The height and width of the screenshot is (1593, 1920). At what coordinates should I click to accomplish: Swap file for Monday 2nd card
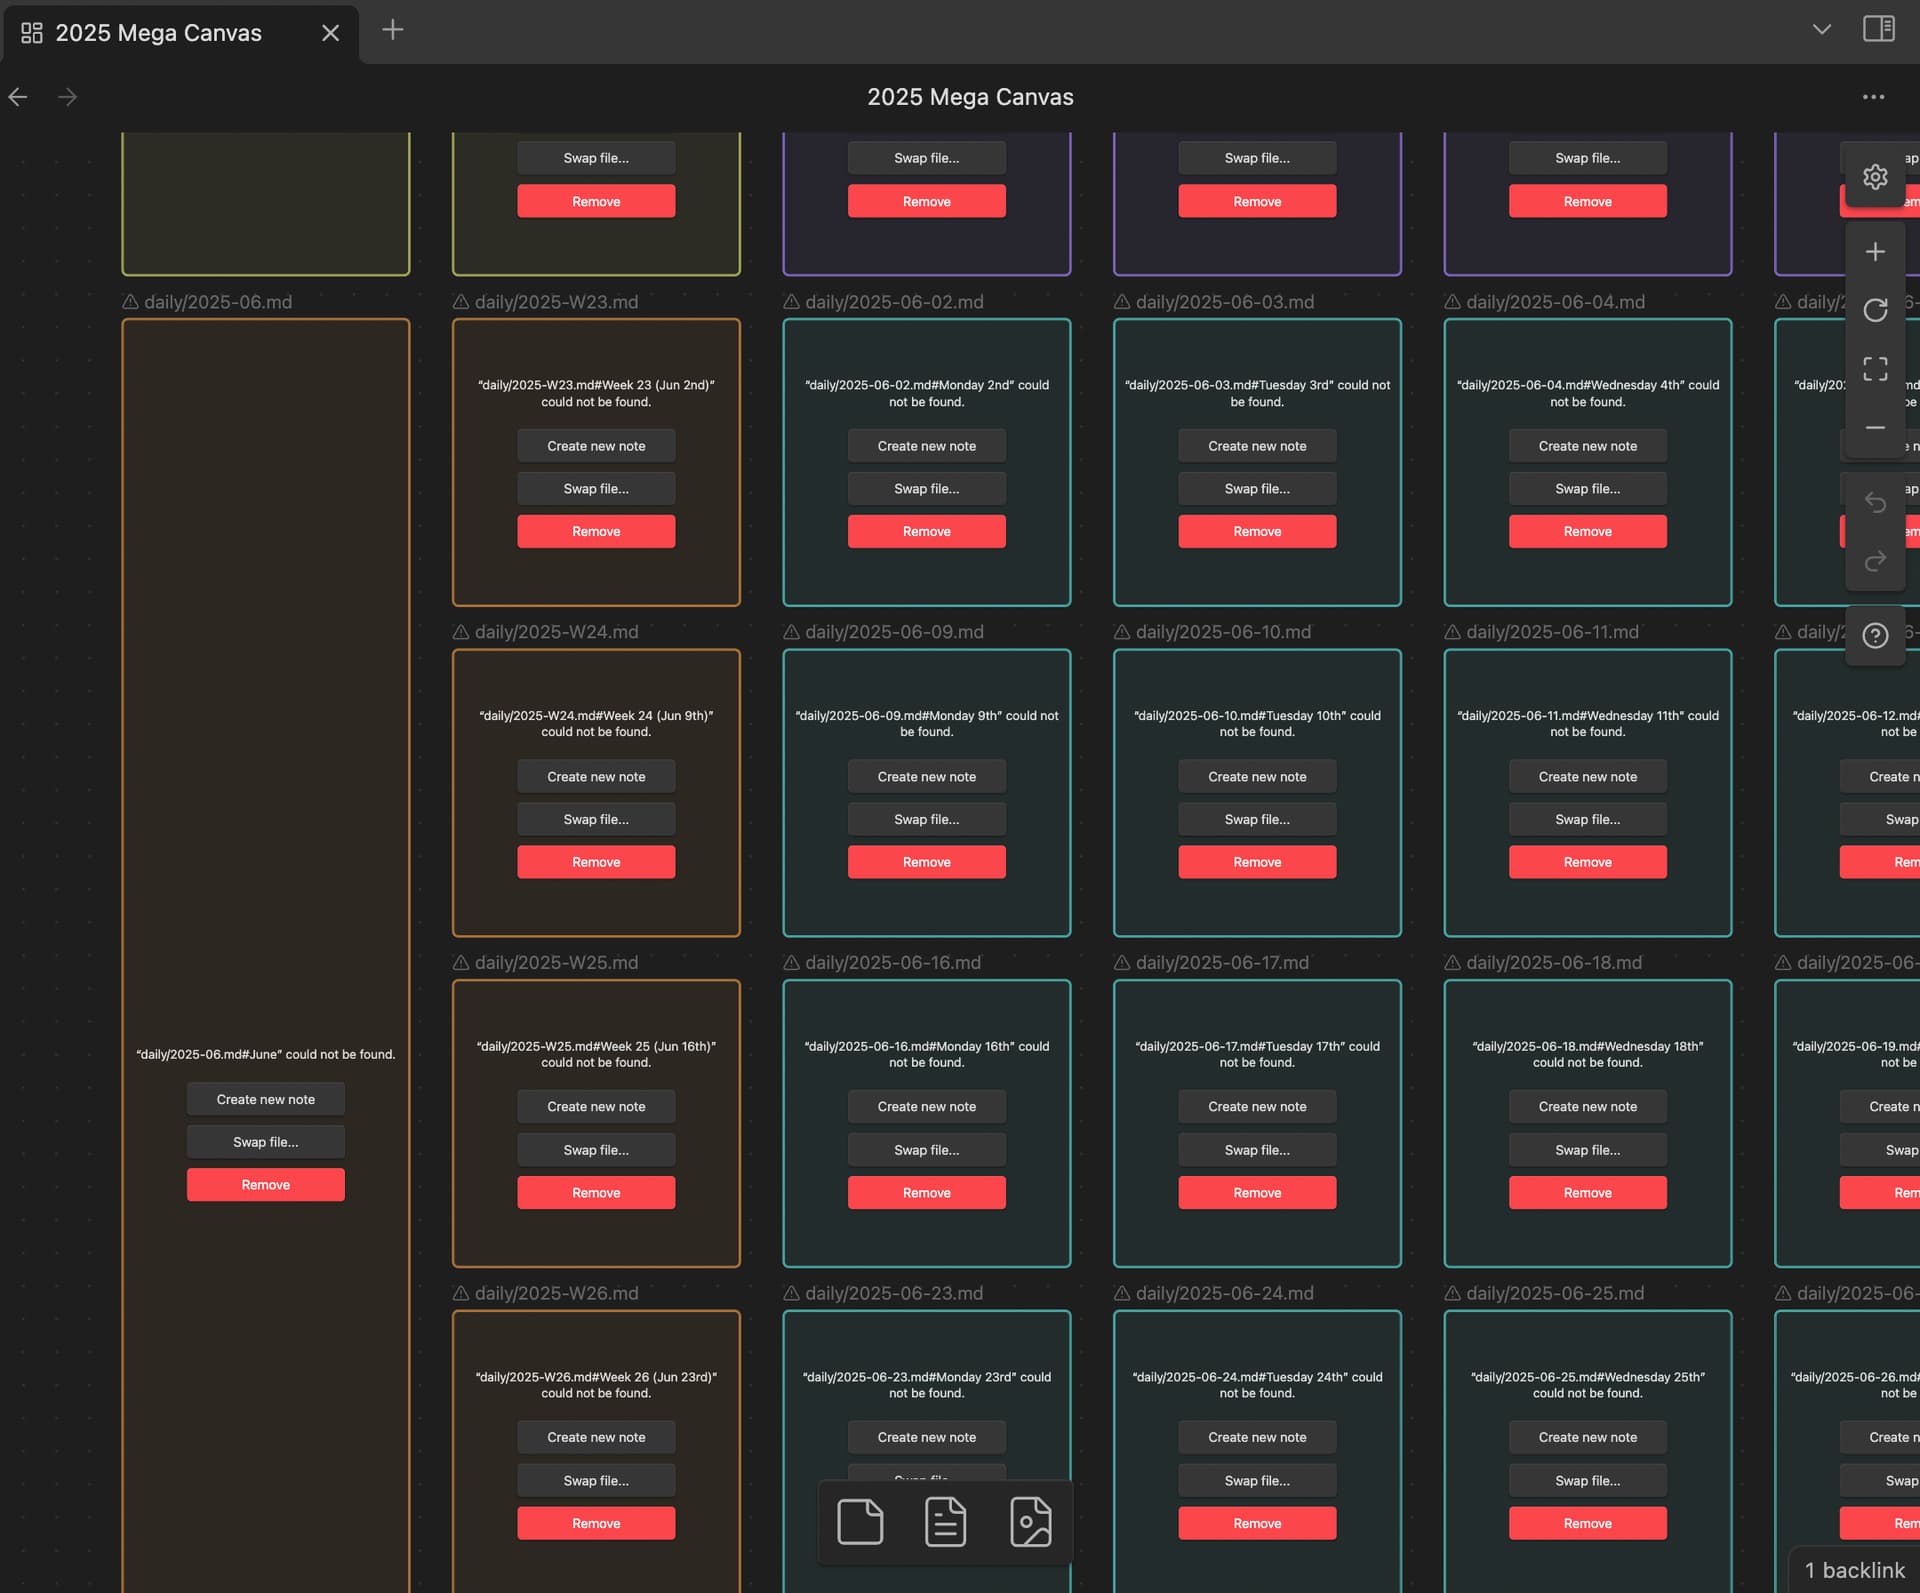point(927,489)
